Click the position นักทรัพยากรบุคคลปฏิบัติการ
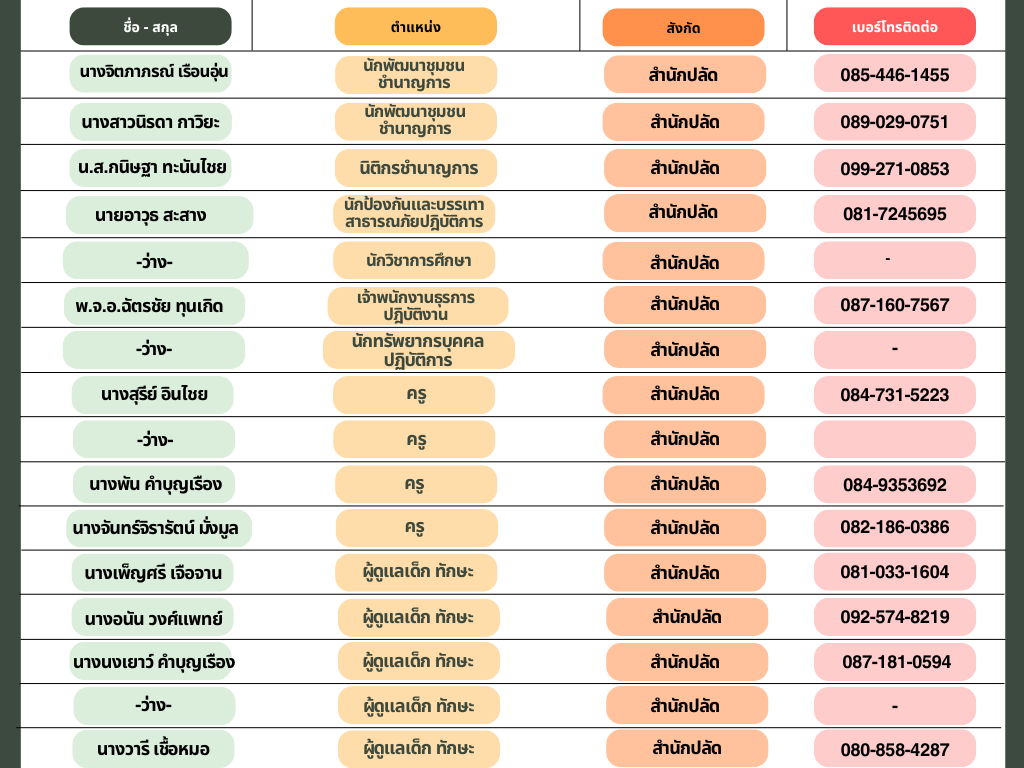 (418, 350)
